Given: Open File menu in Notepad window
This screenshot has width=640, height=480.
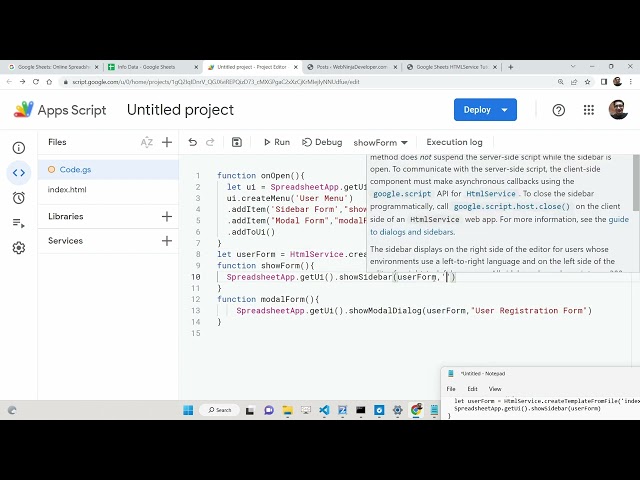Looking at the screenshot, I should click(x=451, y=389).
